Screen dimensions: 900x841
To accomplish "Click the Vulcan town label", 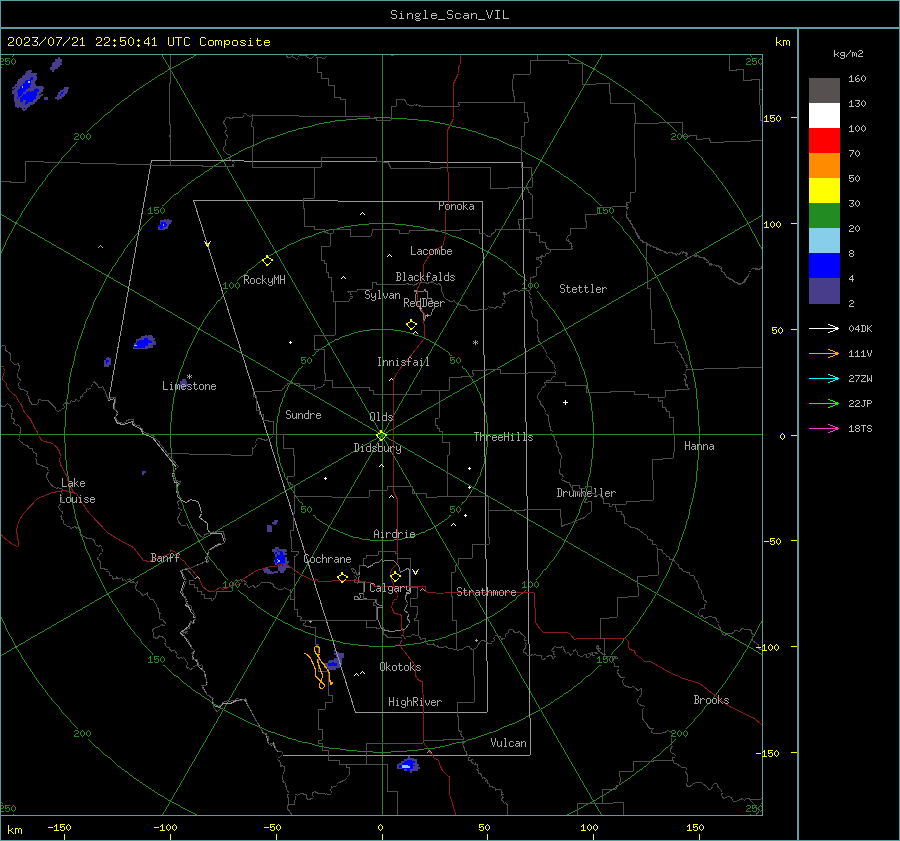I will coord(508,743).
